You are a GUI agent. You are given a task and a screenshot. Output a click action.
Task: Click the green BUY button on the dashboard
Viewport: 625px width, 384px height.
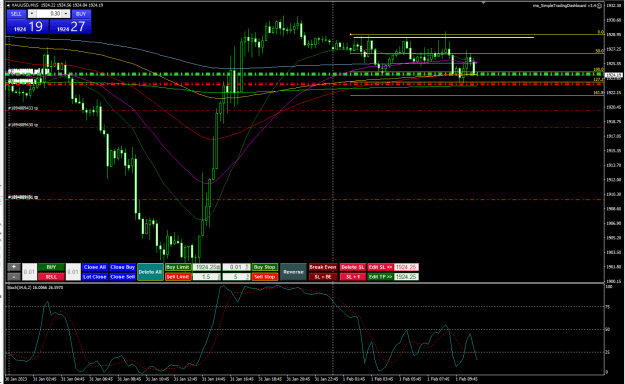(51, 267)
